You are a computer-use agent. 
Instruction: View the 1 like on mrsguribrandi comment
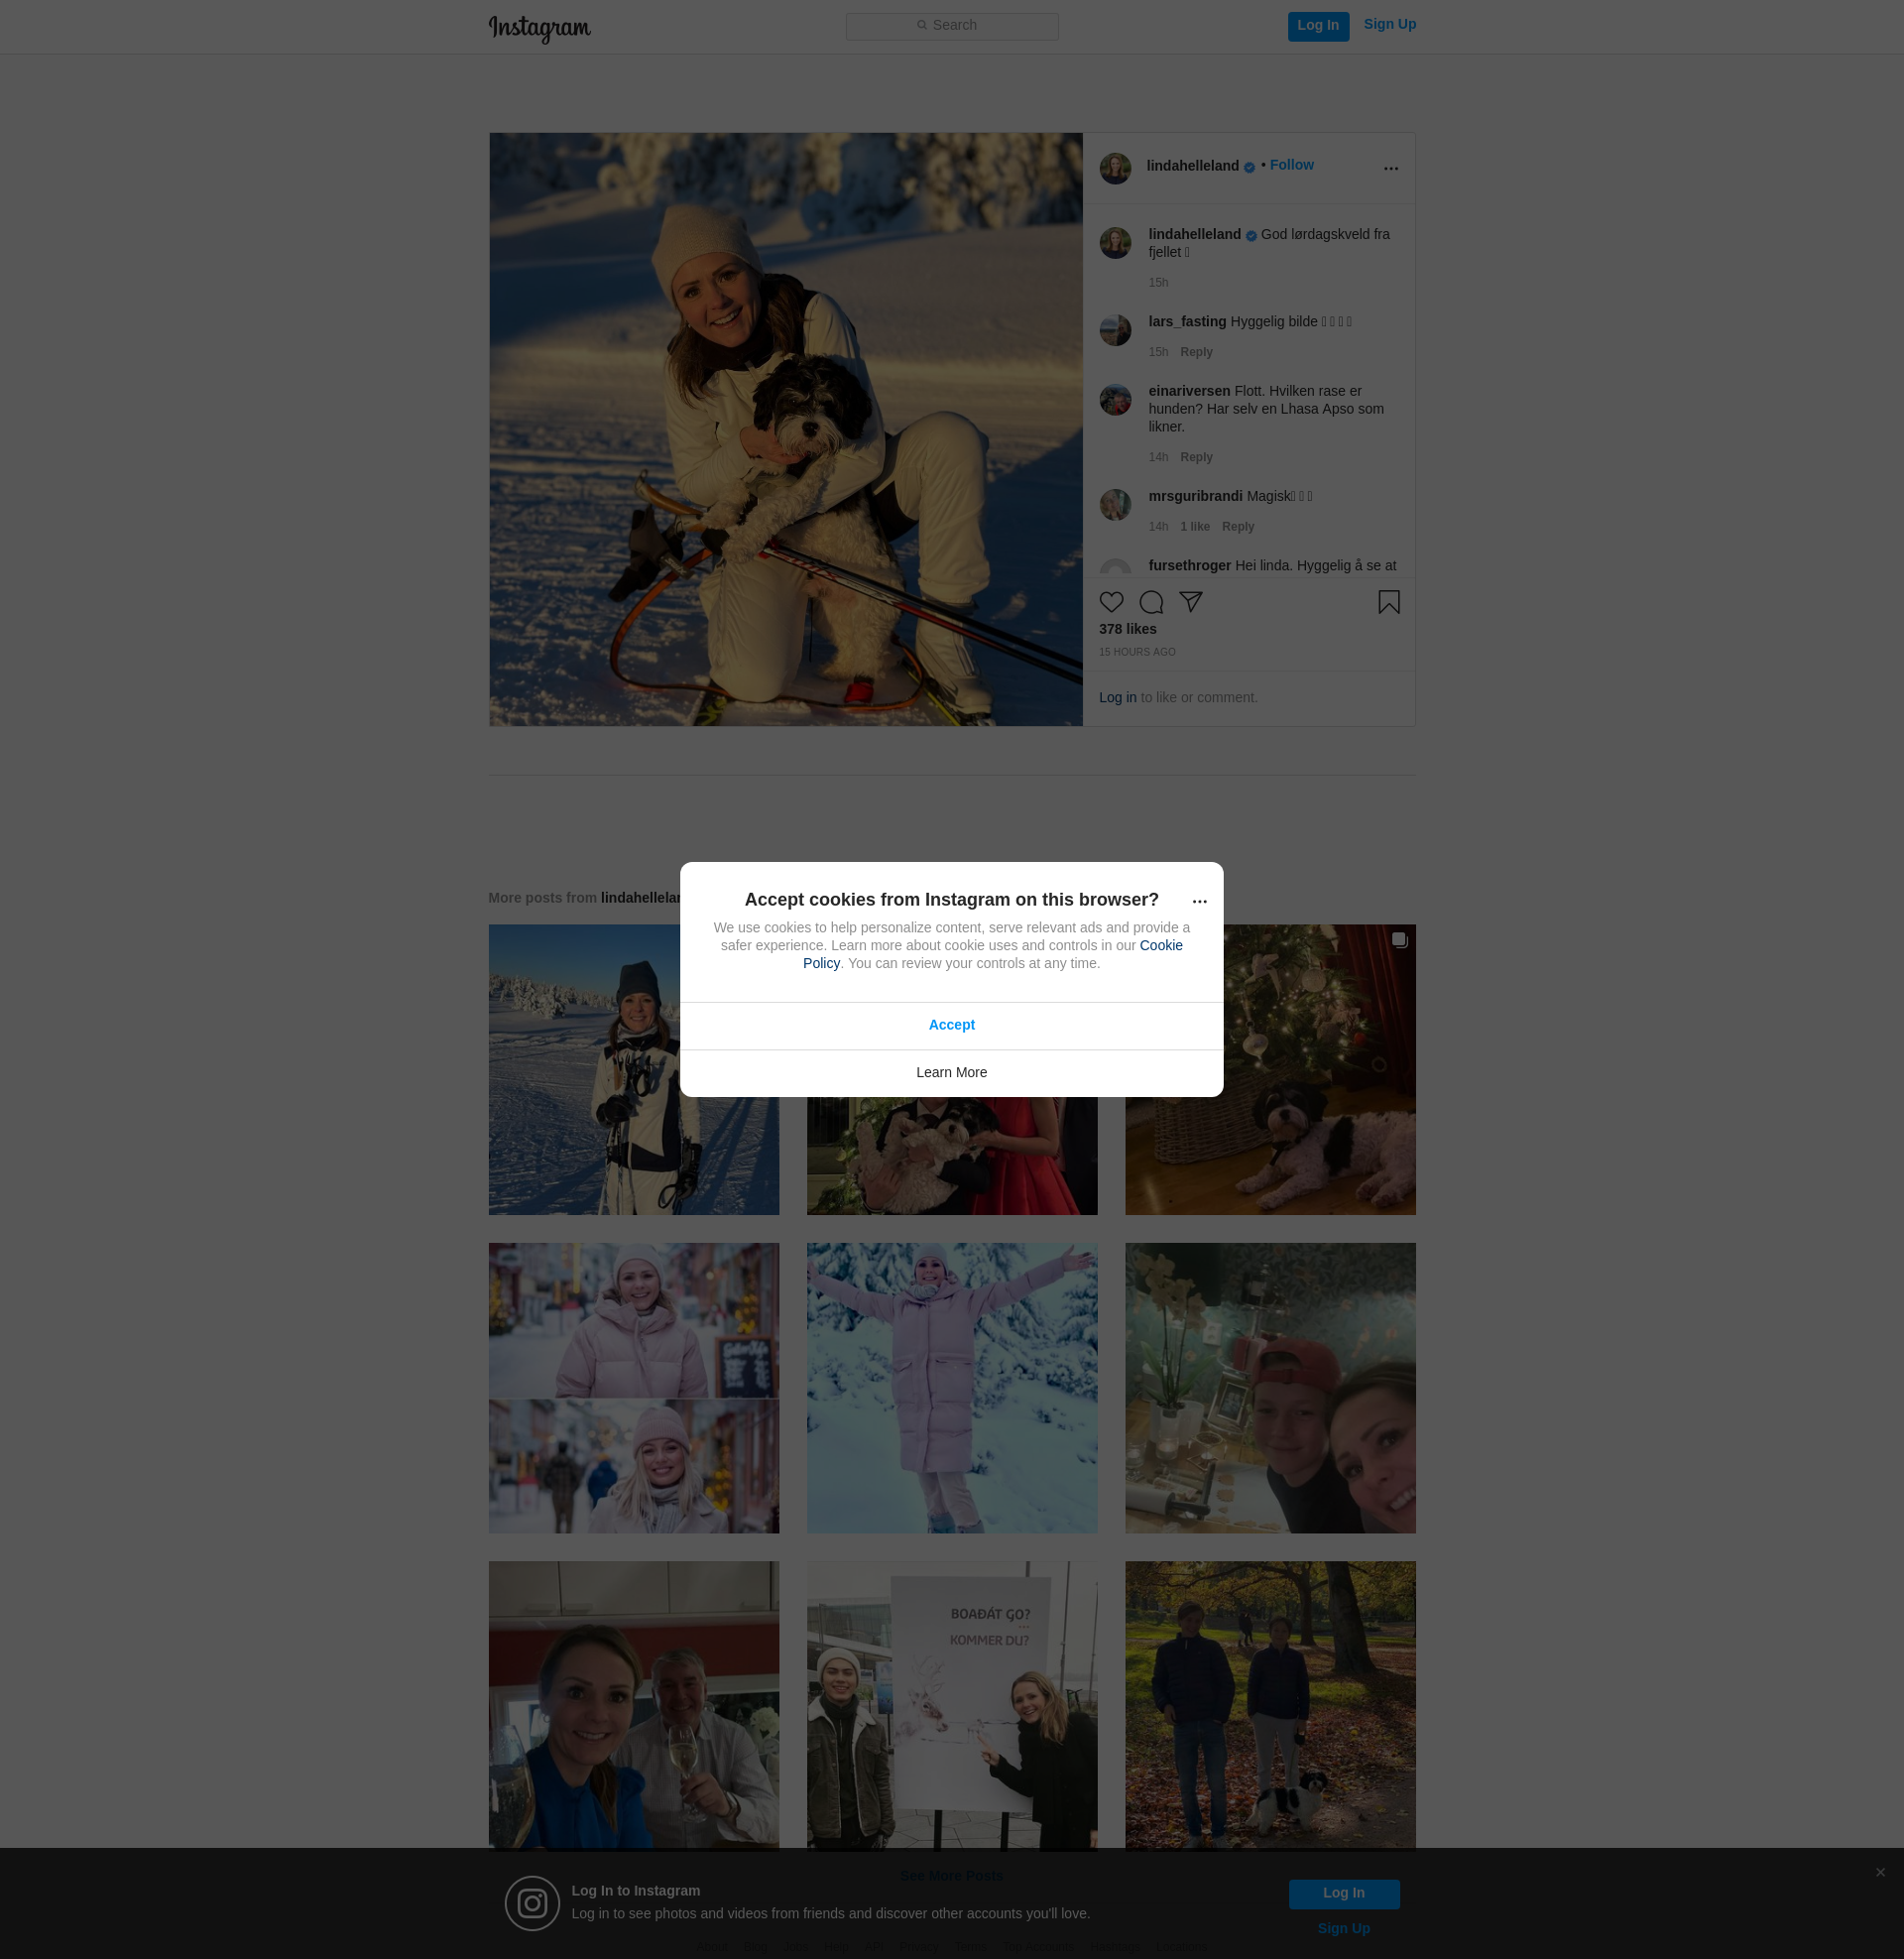click(1194, 527)
